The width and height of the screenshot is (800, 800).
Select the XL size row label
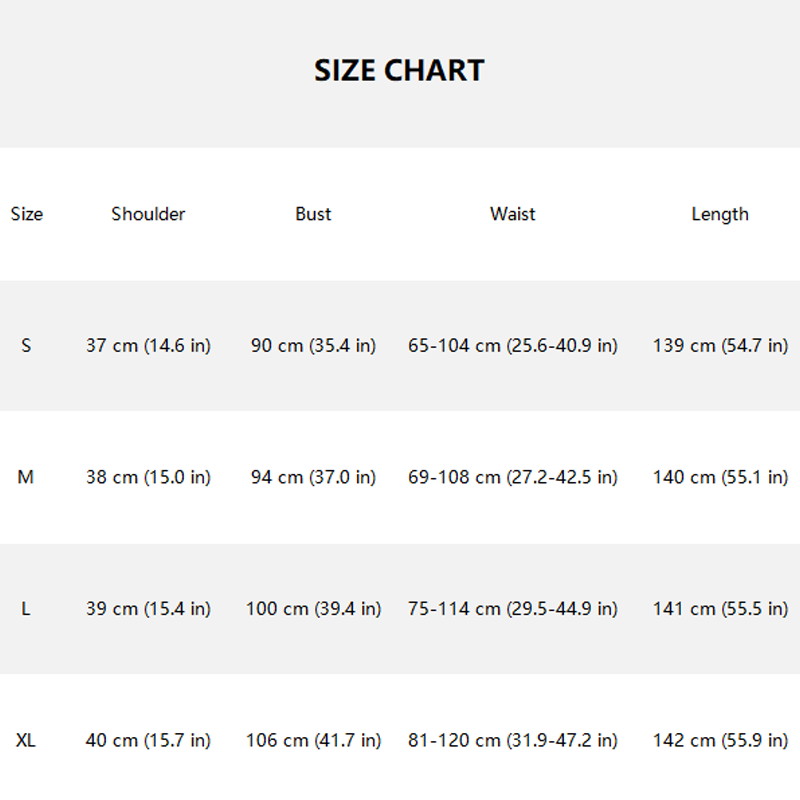pyautogui.click(x=26, y=741)
